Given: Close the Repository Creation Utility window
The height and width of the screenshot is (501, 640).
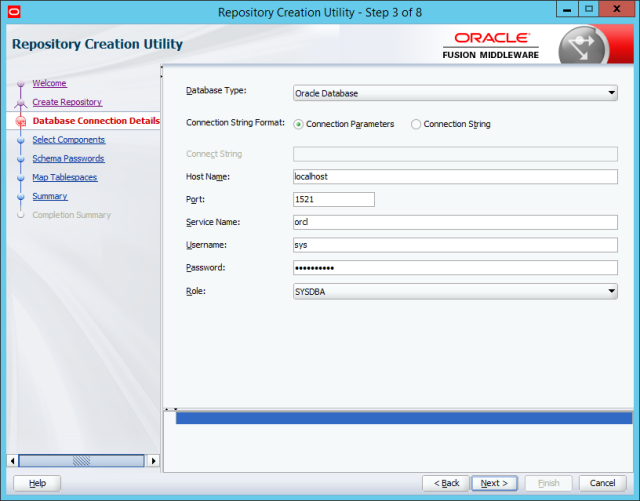Looking at the screenshot, I should click(617, 9).
